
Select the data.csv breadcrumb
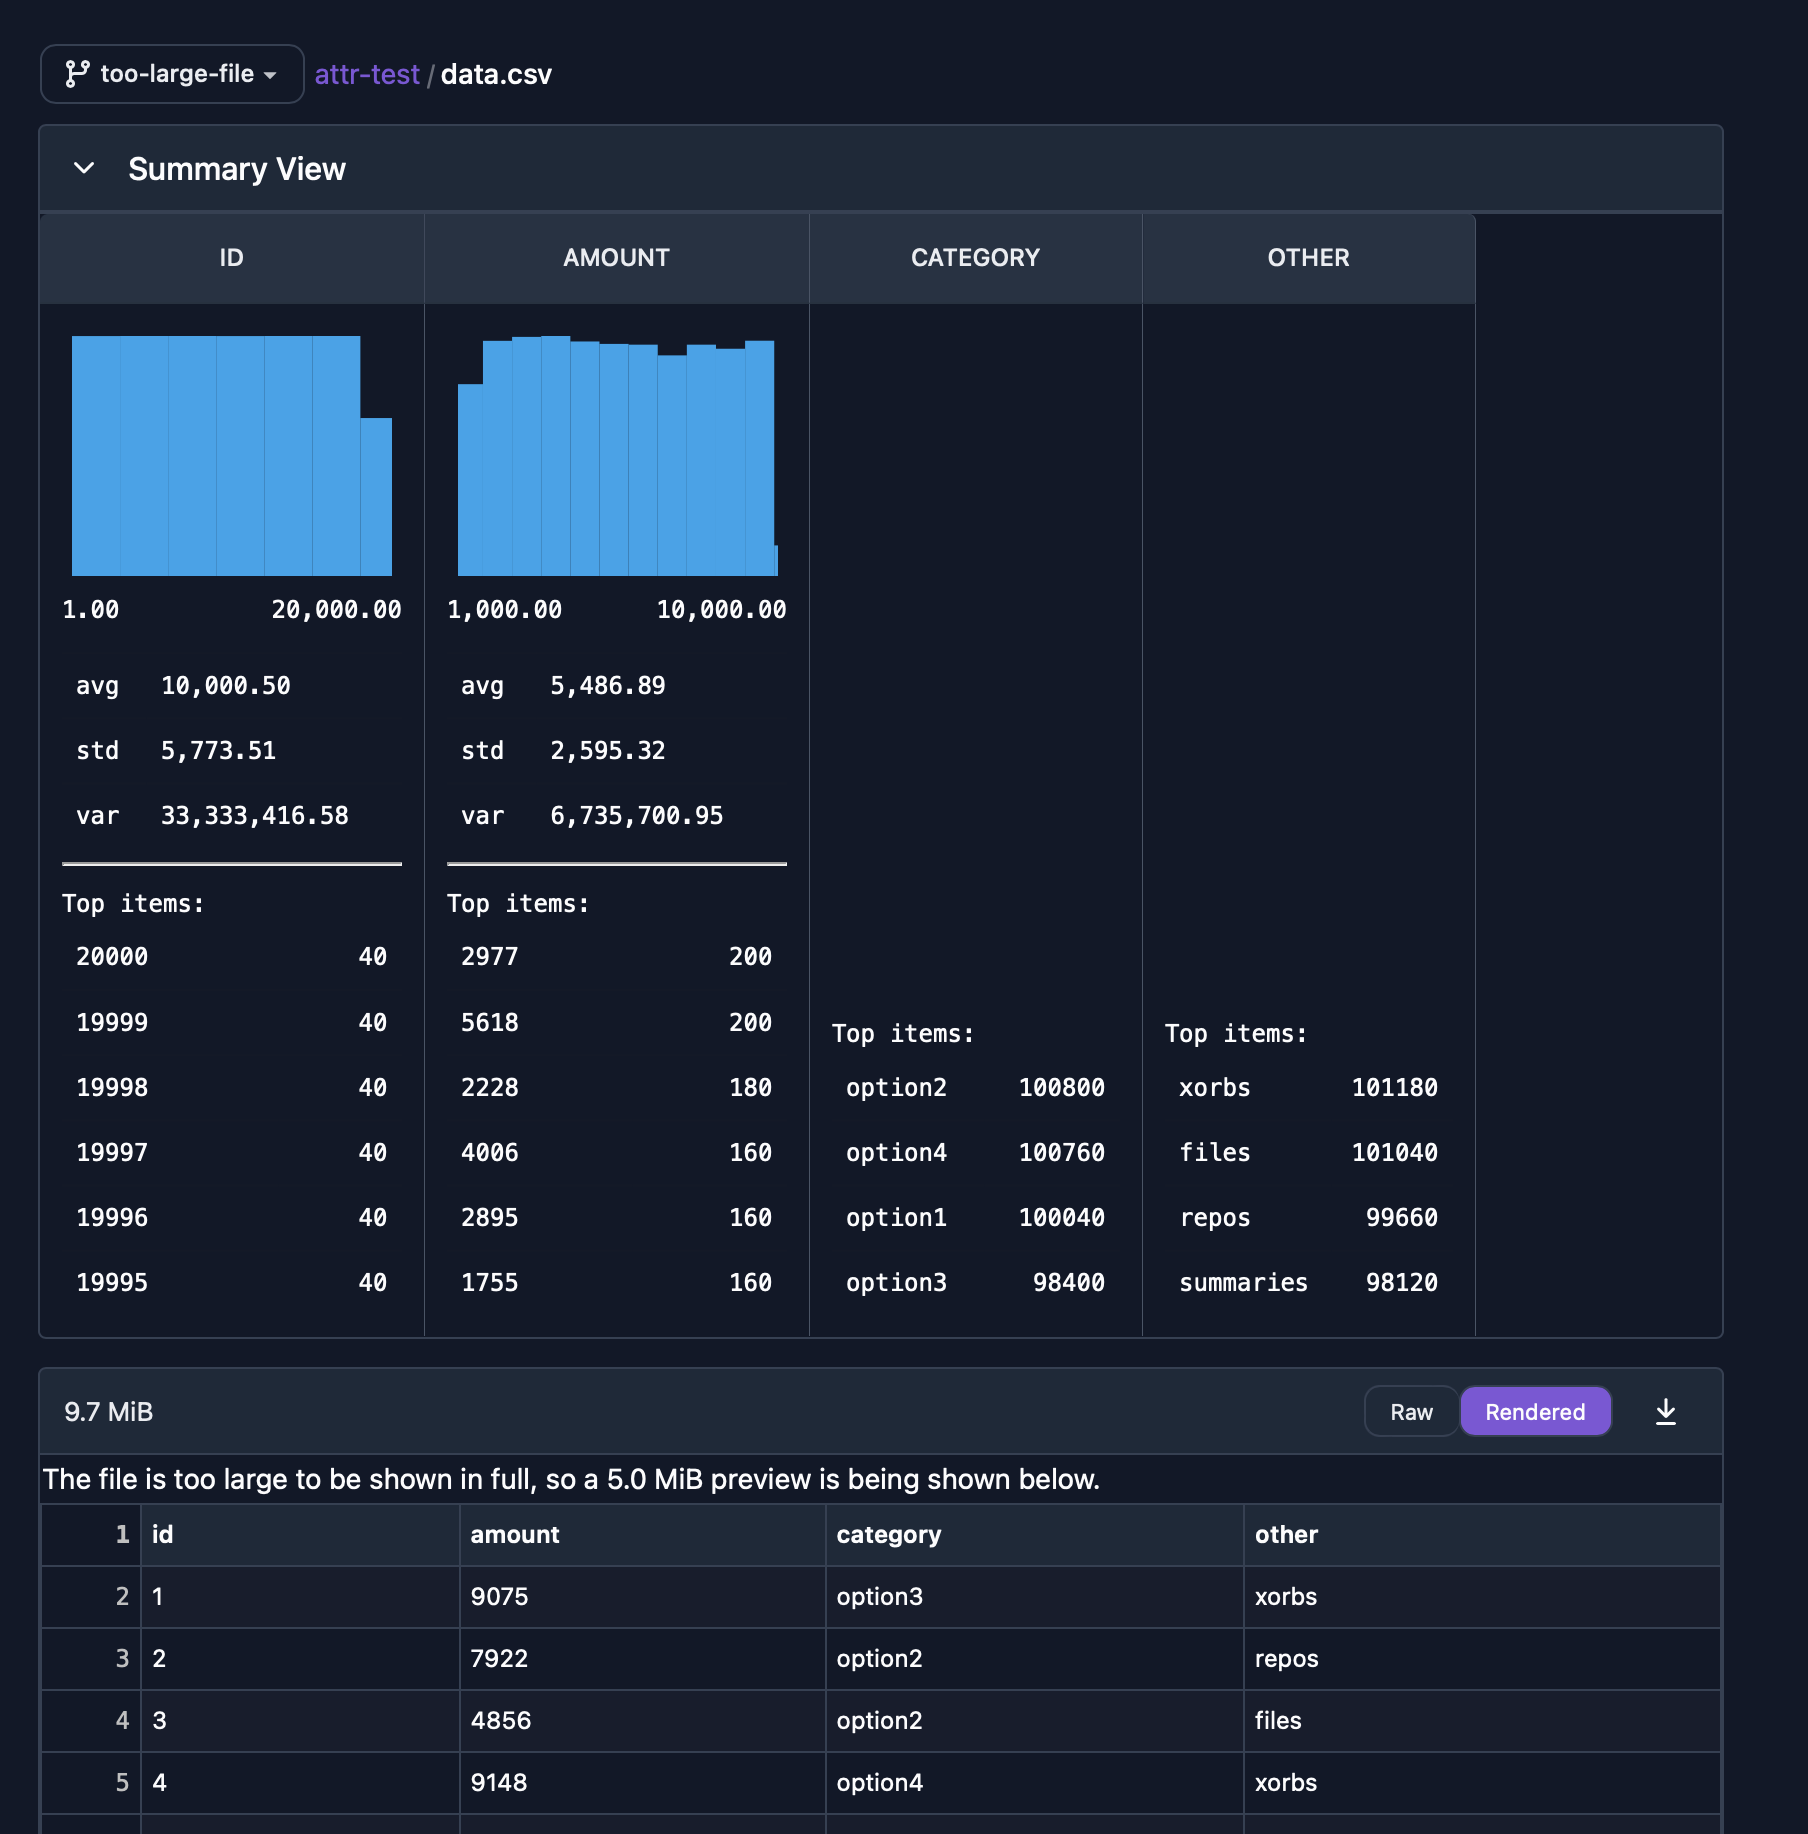pyautogui.click(x=496, y=73)
